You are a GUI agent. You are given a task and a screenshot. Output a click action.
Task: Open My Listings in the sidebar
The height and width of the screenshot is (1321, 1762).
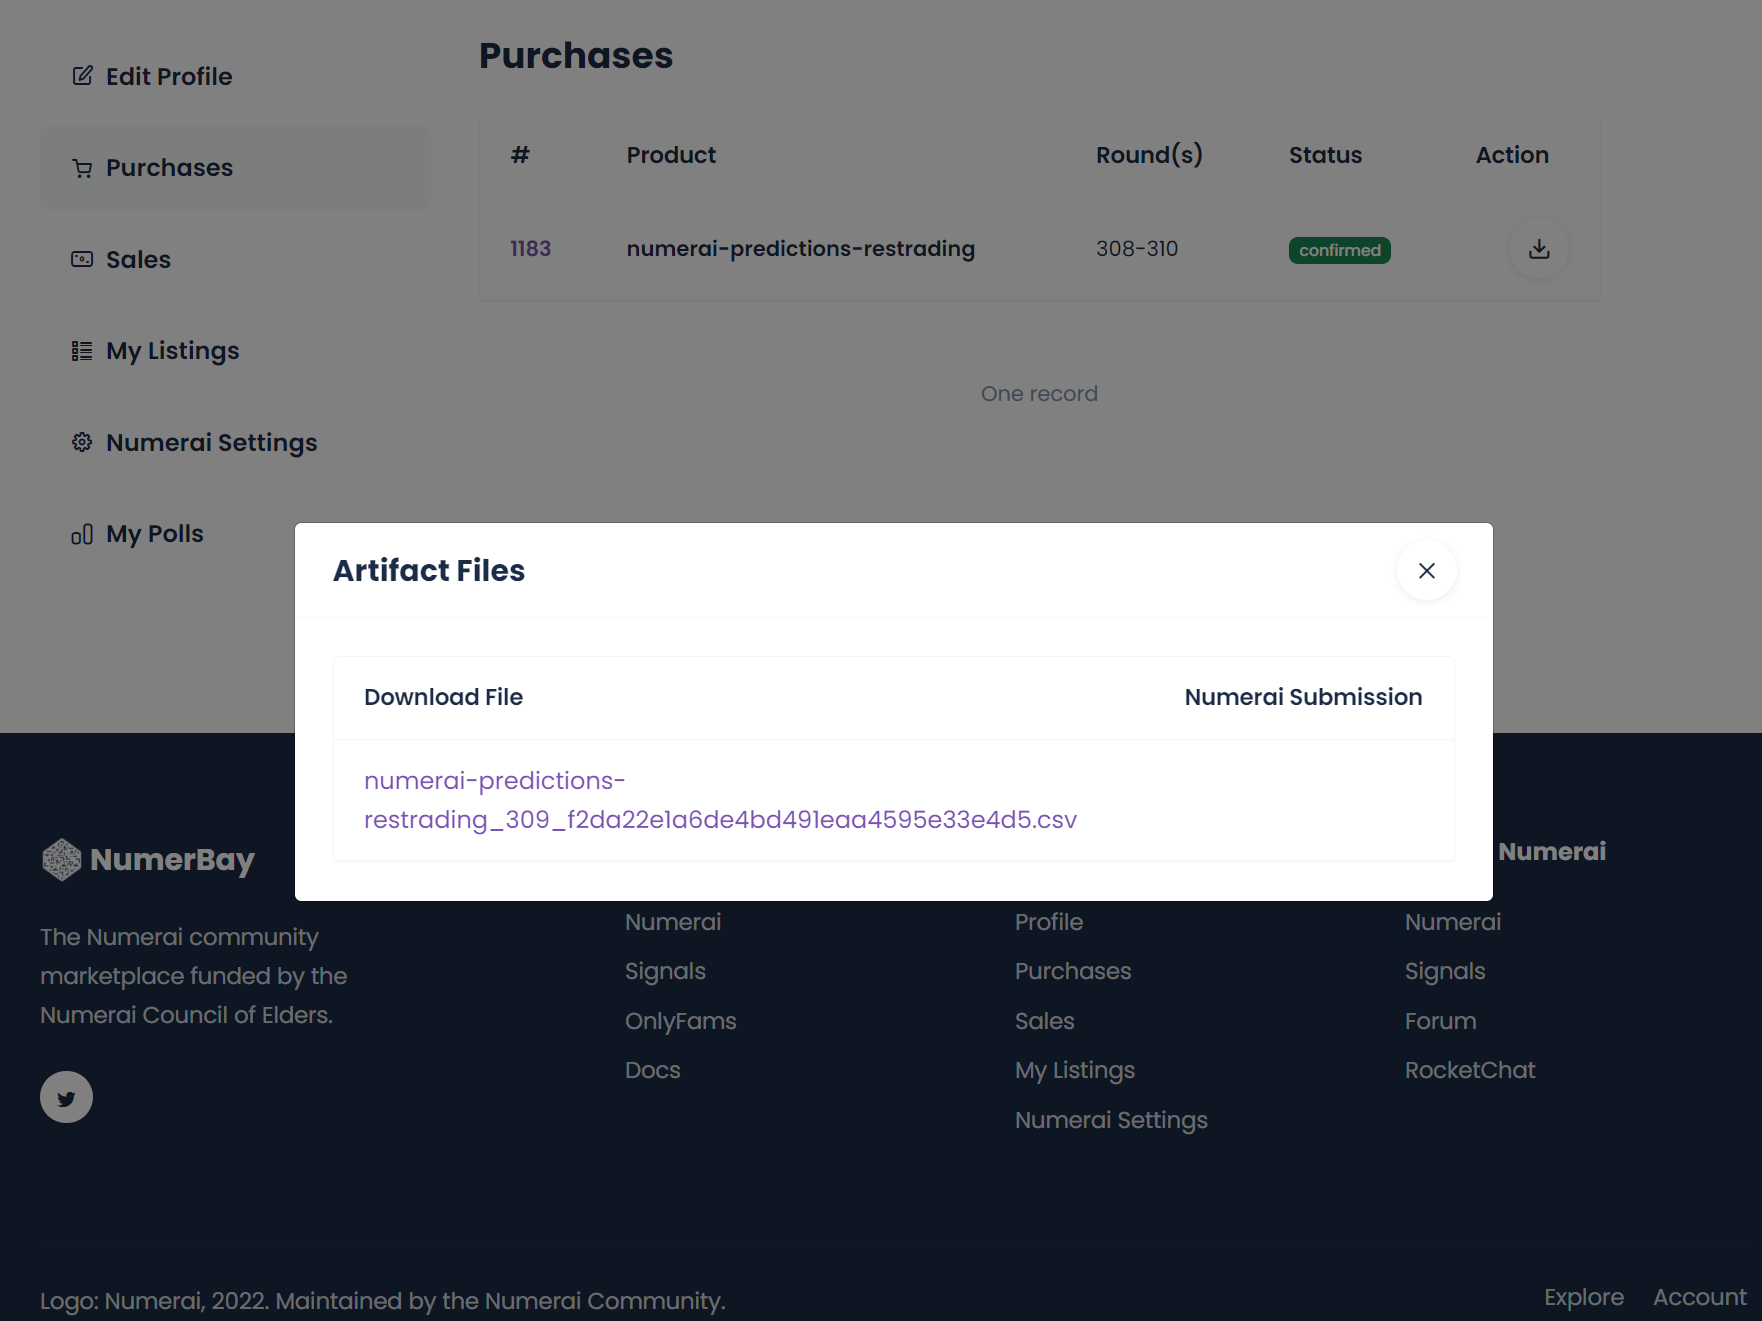[x=235, y=351]
